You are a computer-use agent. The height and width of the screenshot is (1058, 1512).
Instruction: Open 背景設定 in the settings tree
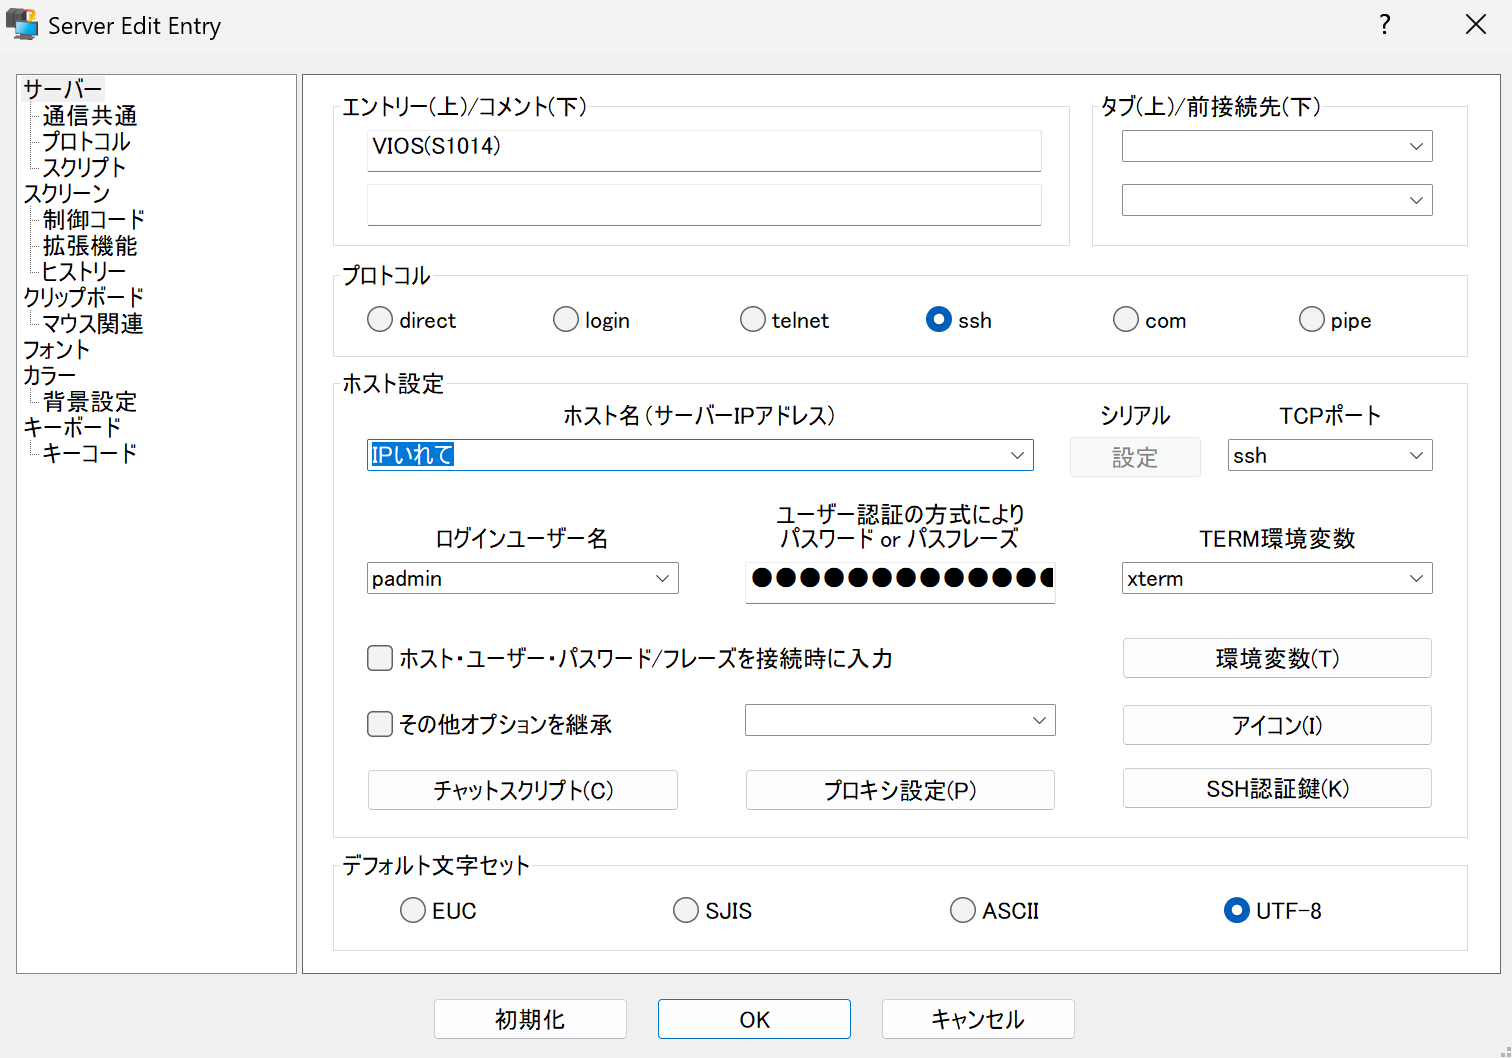click(x=90, y=401)
